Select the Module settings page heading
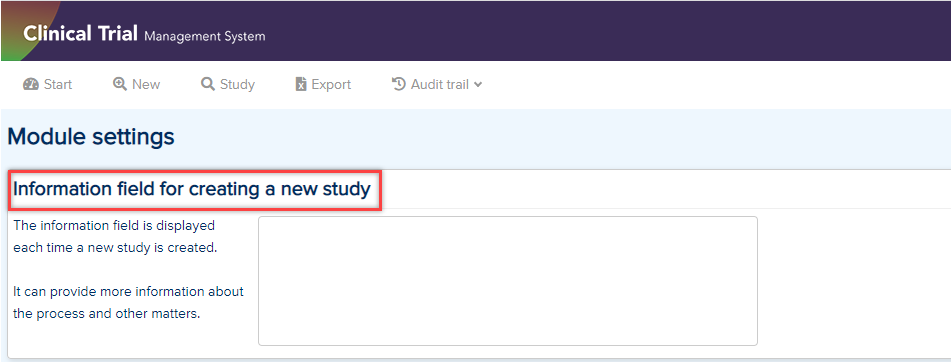The width and height of the screenshot is (951, 362). [x=91, y=137]
